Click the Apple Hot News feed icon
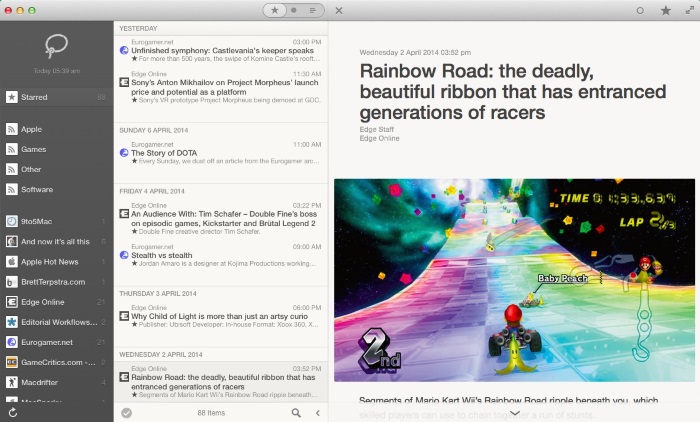The height and width of the screenshot is (422, 700). point(12,262)
